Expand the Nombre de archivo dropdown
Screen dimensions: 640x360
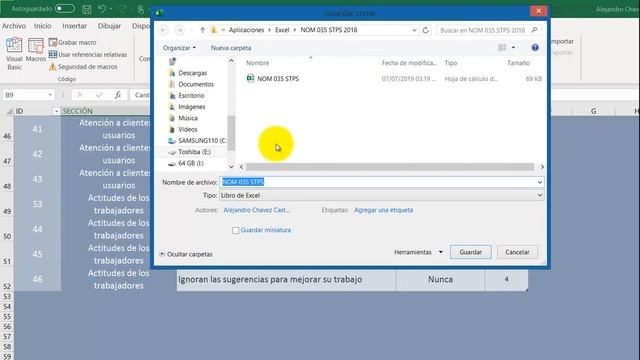(x=540, y=182)
